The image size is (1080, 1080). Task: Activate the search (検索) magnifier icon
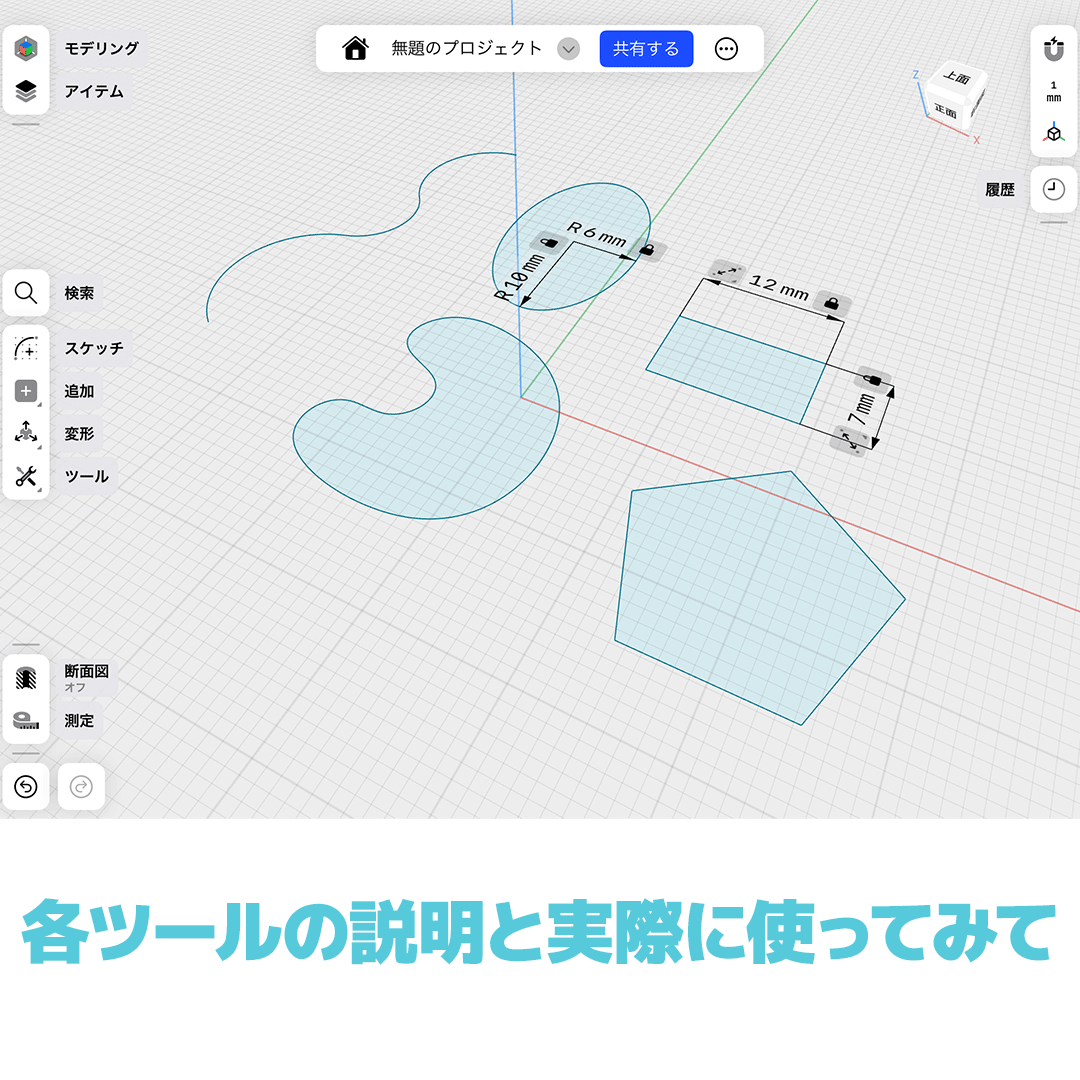tap(25, 292)
